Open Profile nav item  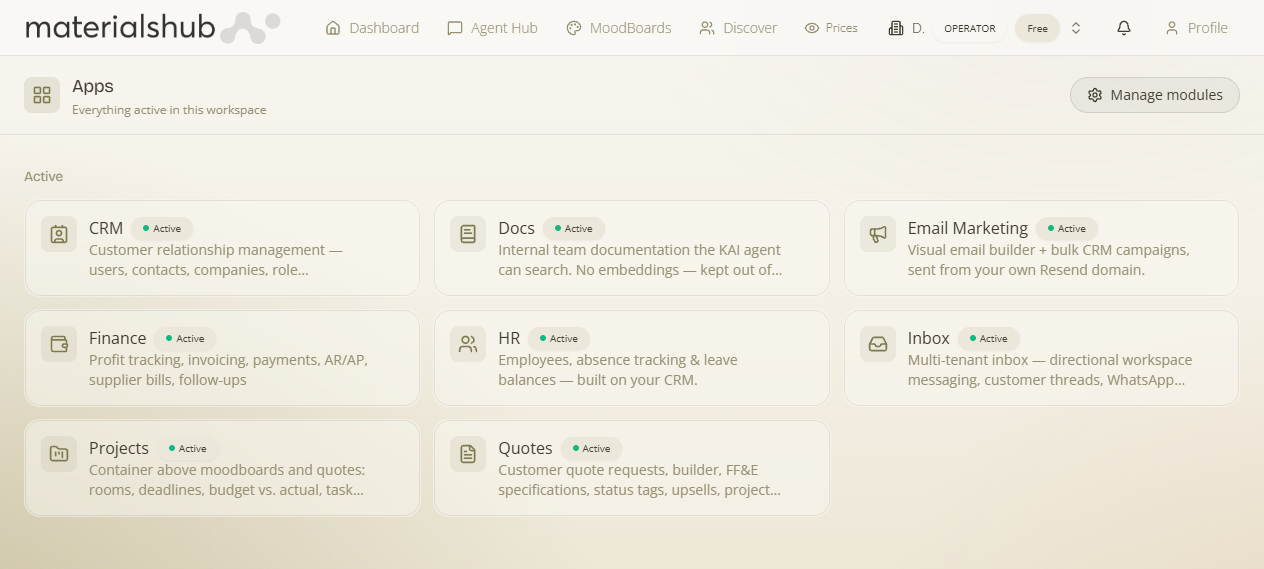click(x=1197, y=28)
